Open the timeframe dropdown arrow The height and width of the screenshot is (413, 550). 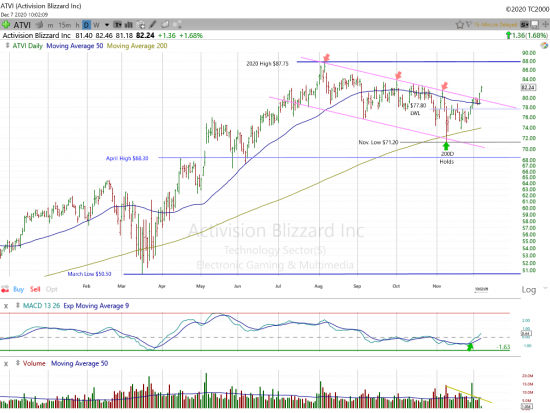(x=107, y=25)
